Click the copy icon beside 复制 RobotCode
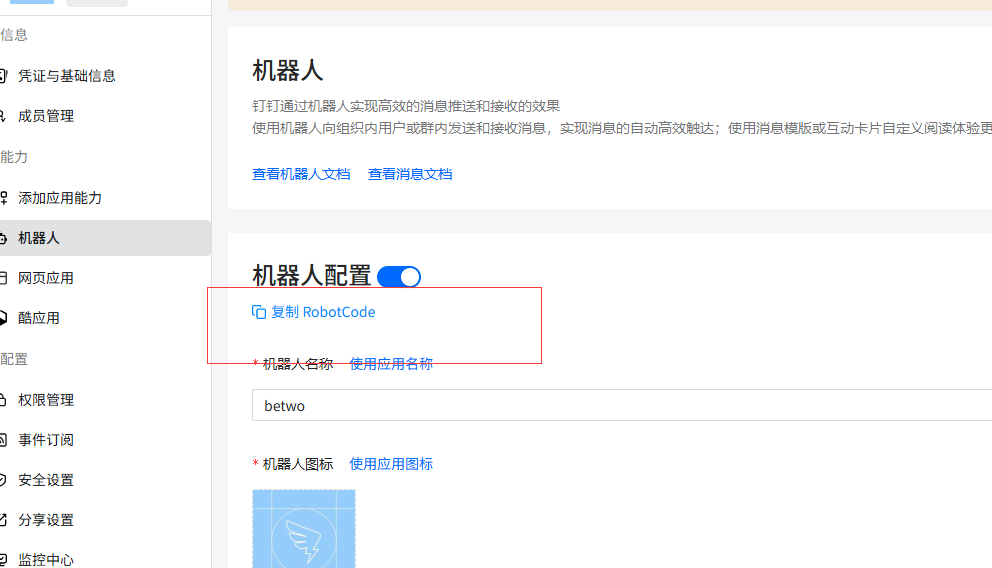 pyautogui.click(x=259, y=312)
